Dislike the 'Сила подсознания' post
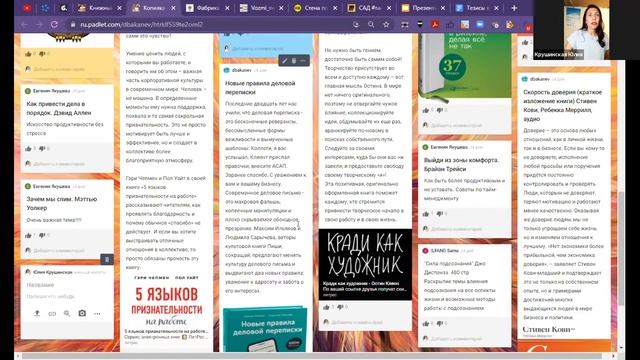The height and width of the screenshot is (360, 640). point(440,323)
